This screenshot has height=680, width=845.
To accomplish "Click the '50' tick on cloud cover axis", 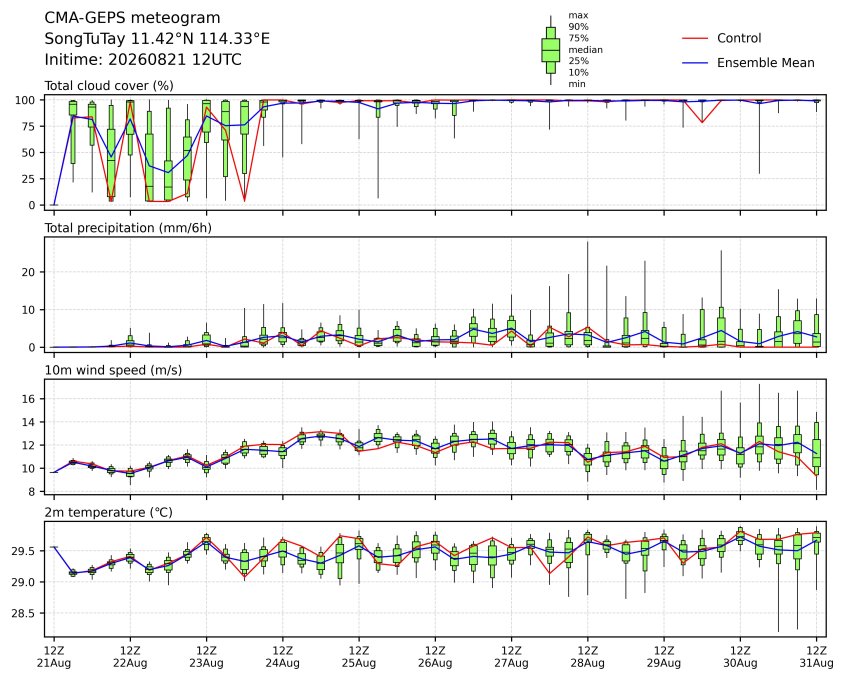I will point(29,152).
